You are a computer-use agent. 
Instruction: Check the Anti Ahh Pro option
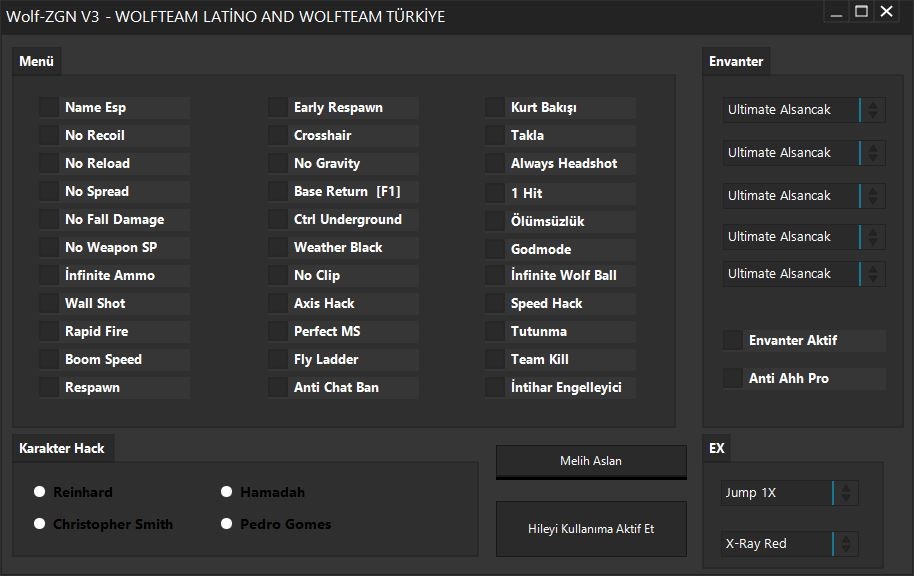coord(733,378)
